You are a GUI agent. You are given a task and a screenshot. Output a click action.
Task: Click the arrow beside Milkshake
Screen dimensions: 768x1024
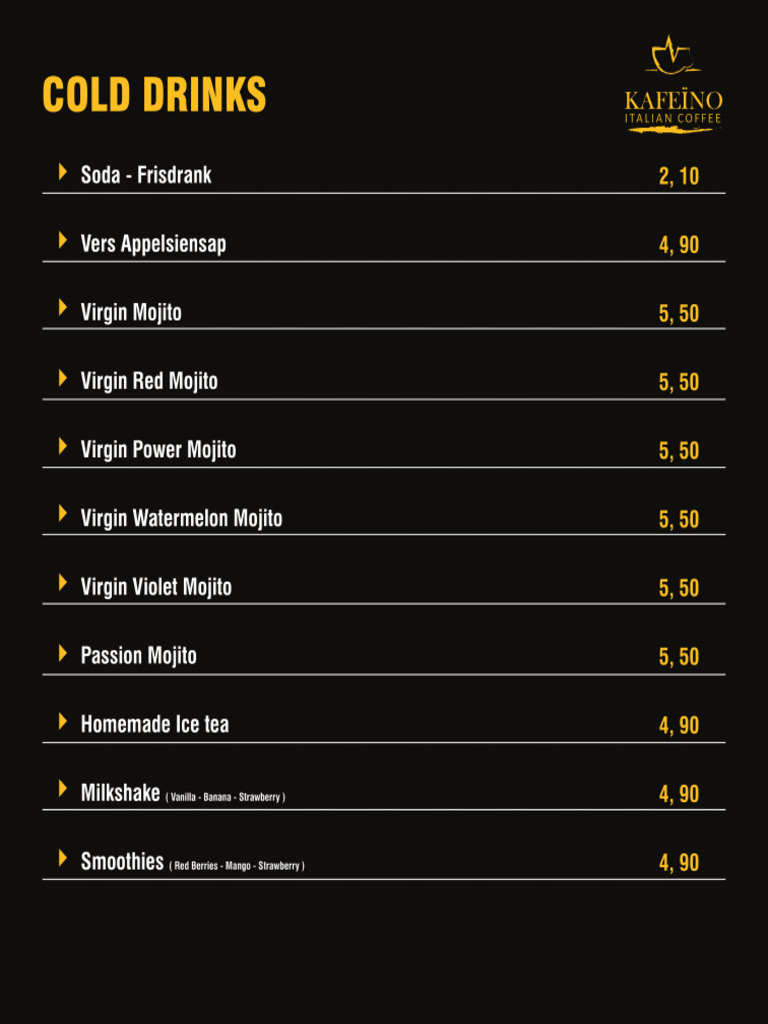click(x=63, y=789)
